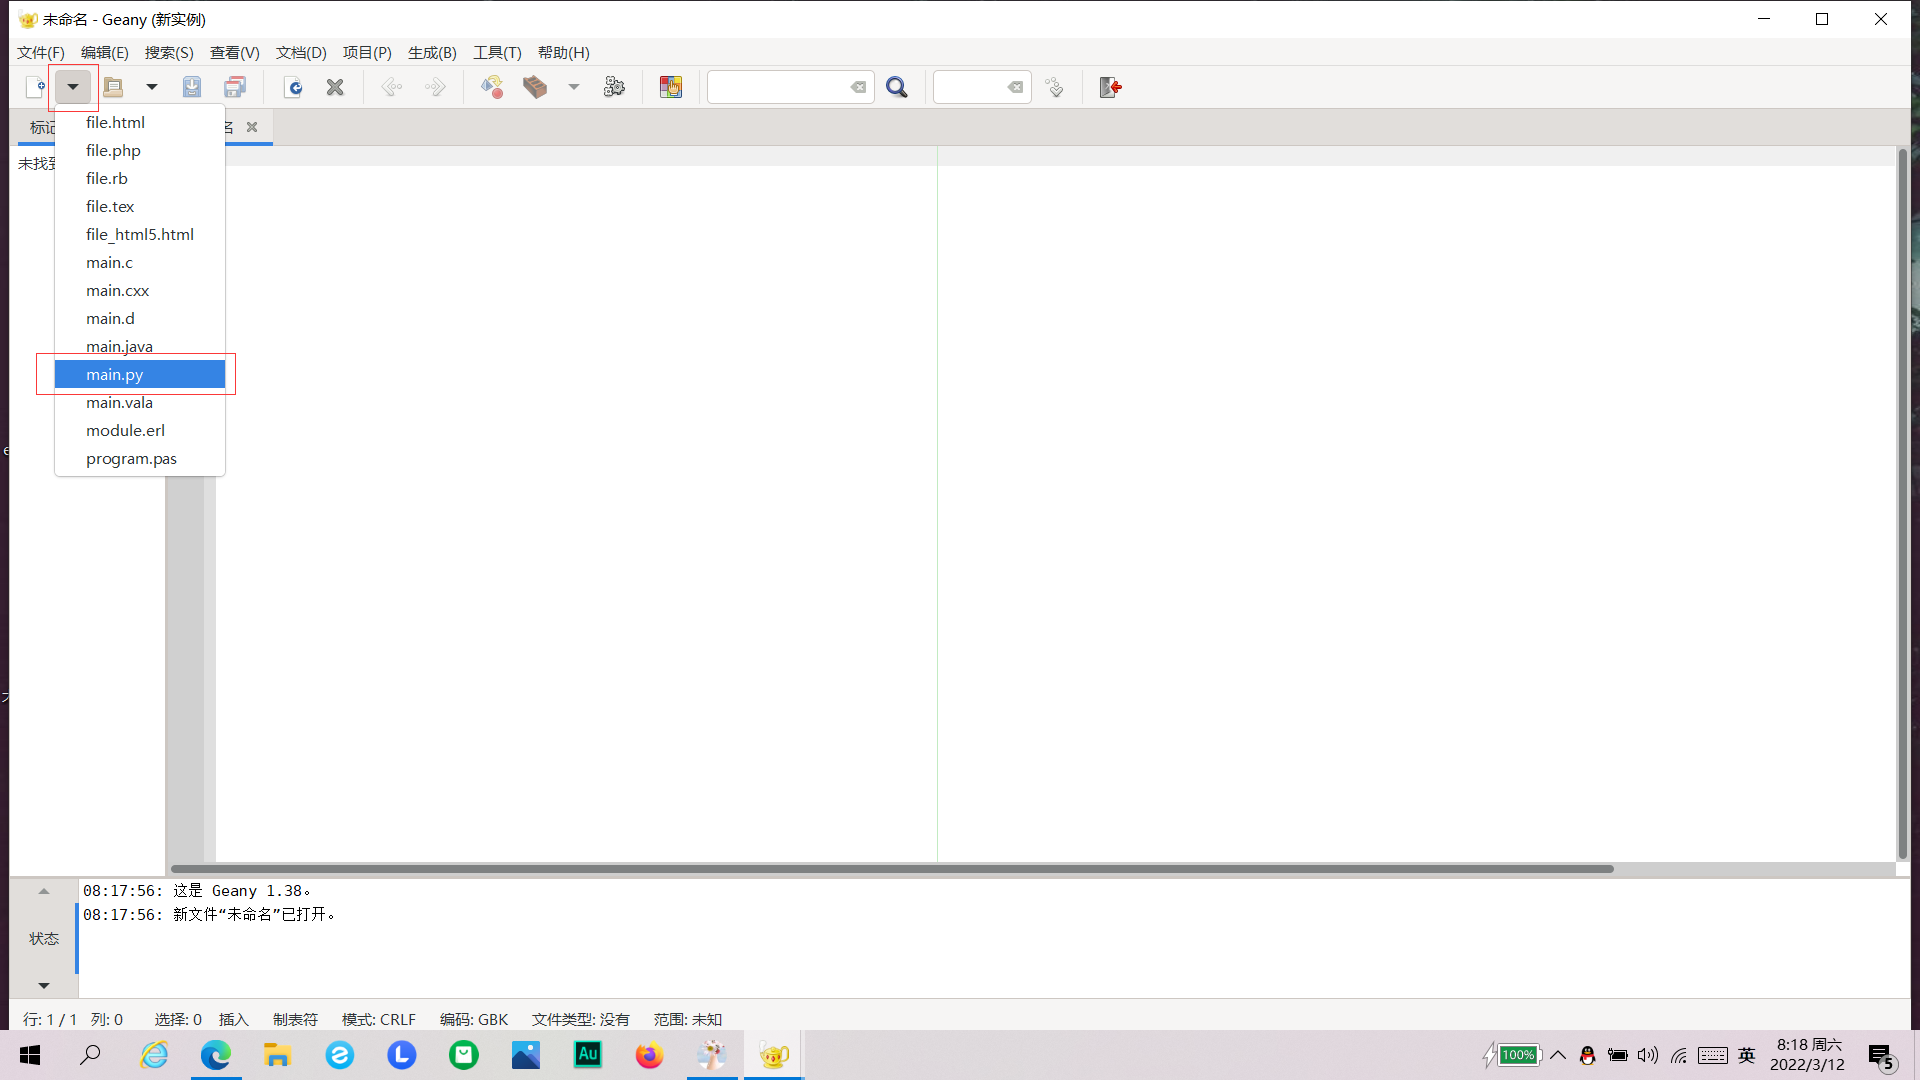Expand the recent files dropdown arrow
The width and height of the screenshot is (1920, 1080).
click(x=152, y=87)
